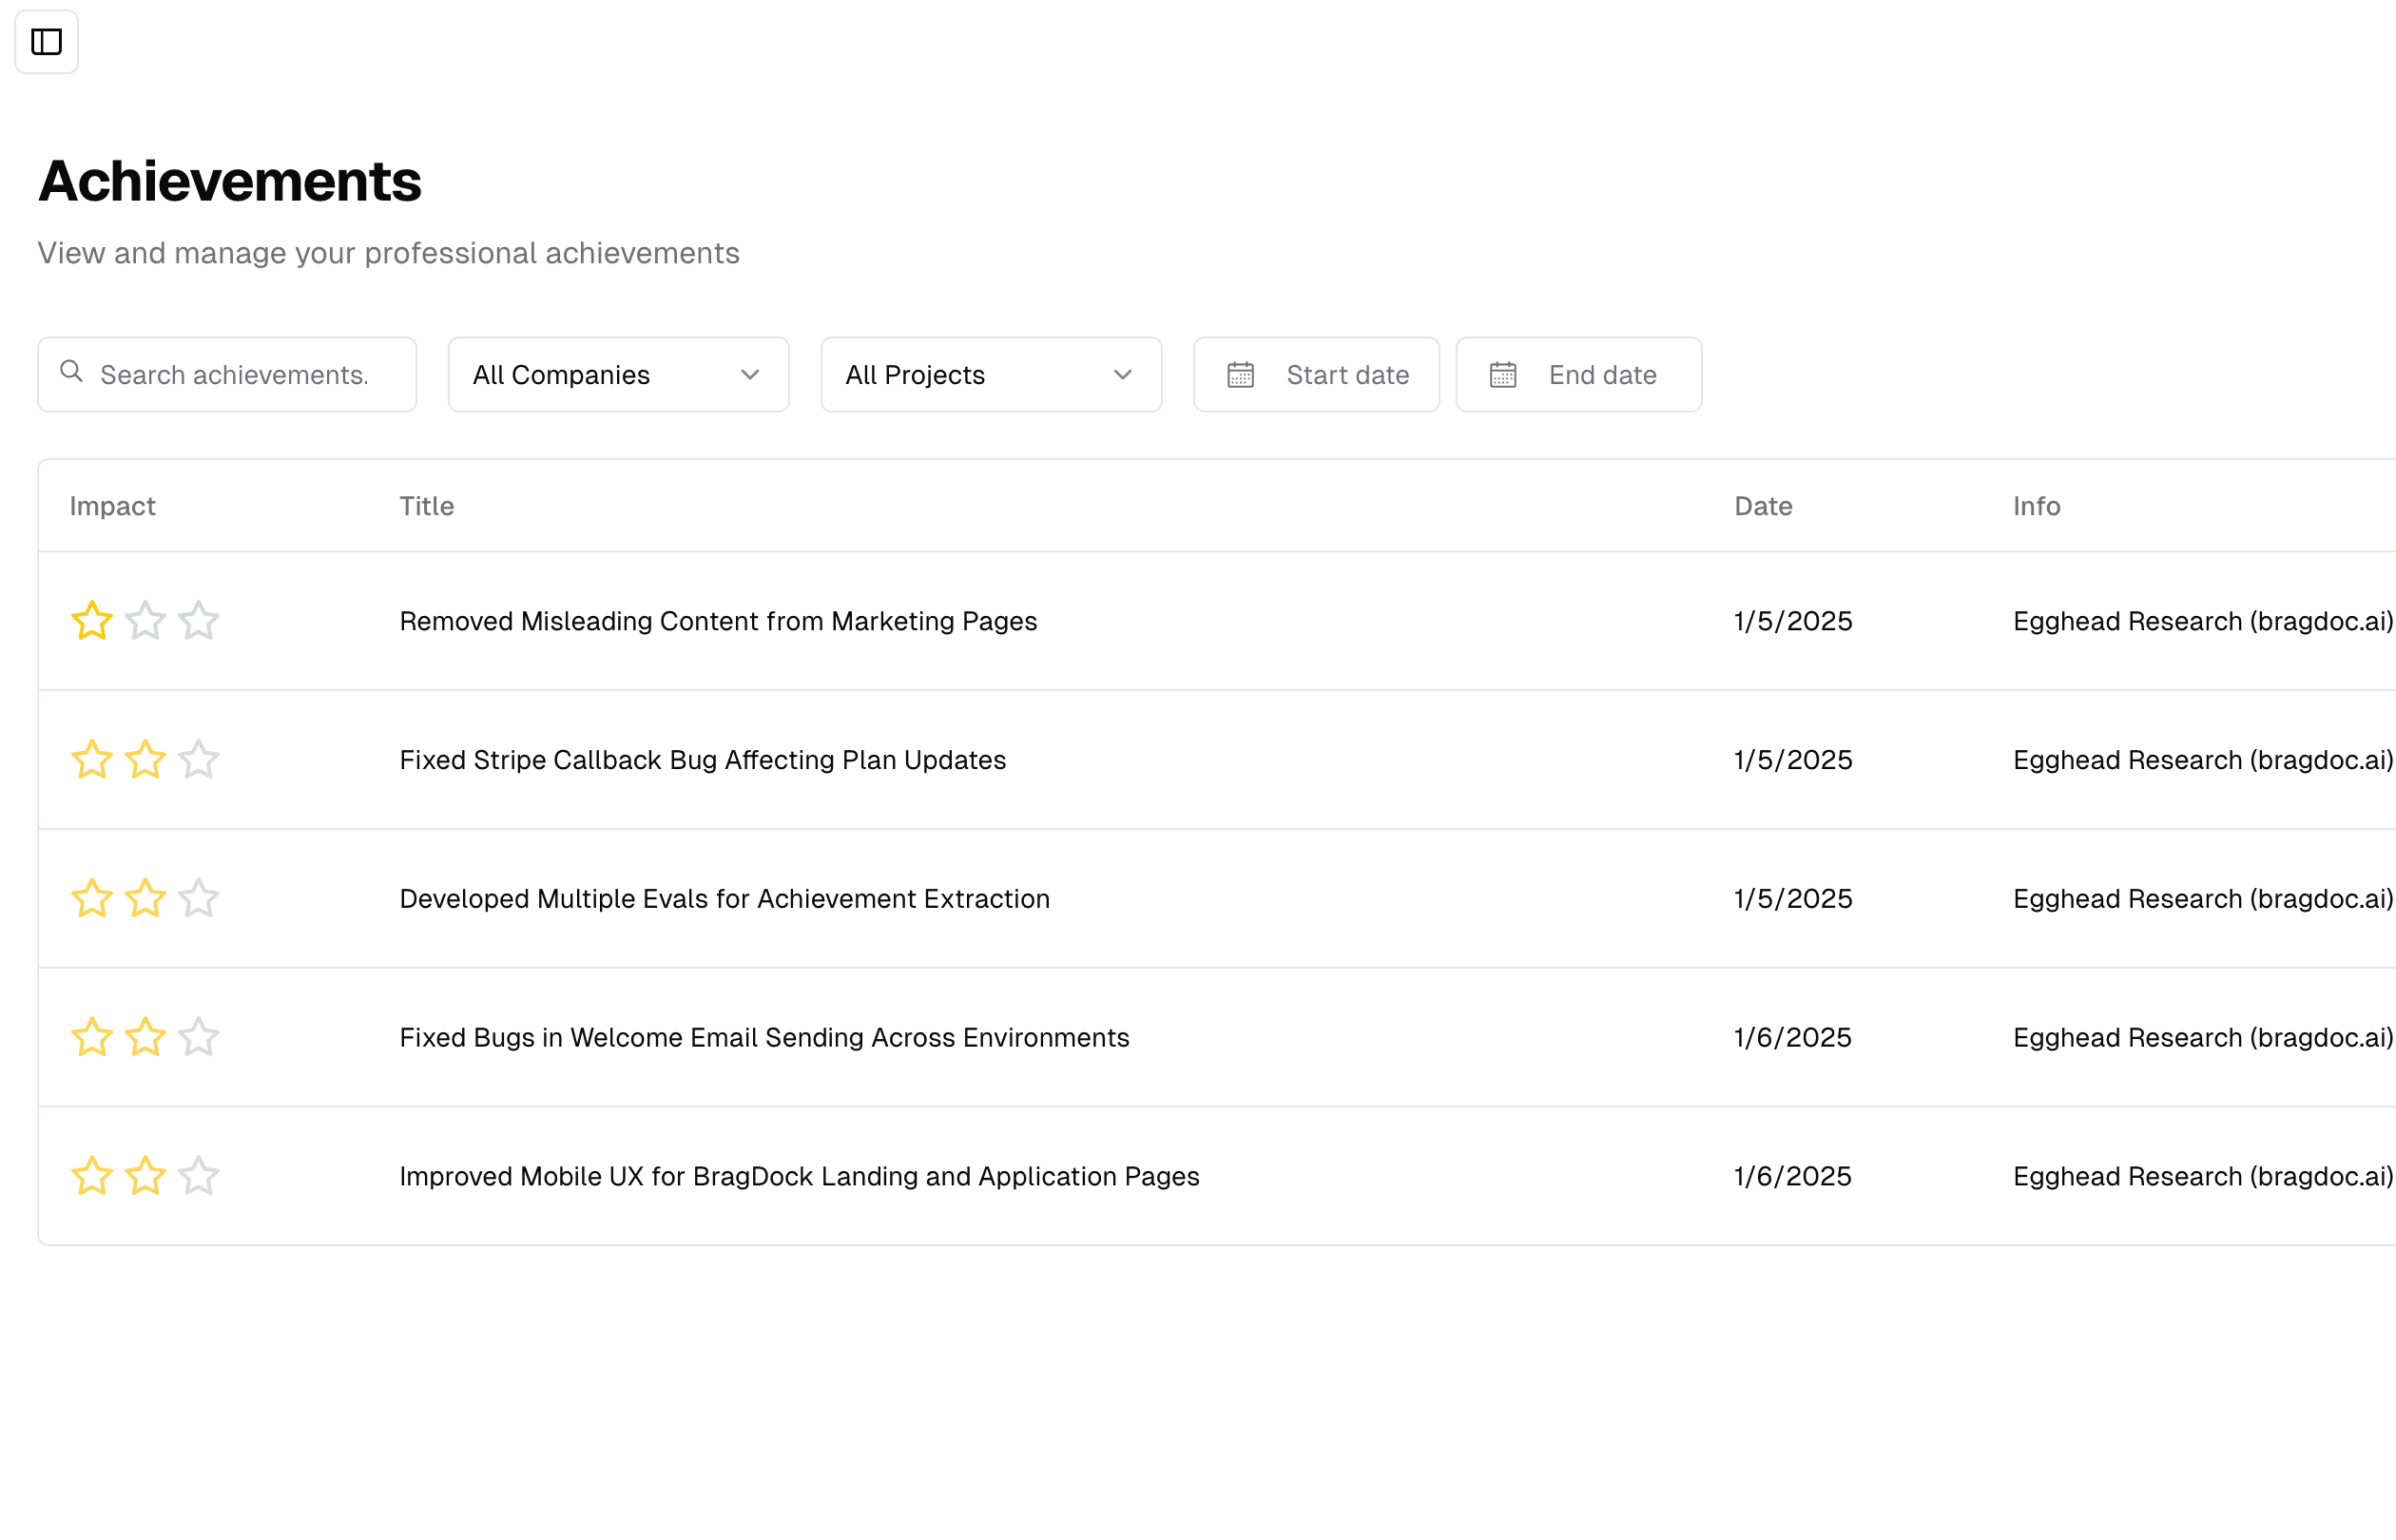
Task: Click the search magnifier icon
Action: click(x=71, y=372)
